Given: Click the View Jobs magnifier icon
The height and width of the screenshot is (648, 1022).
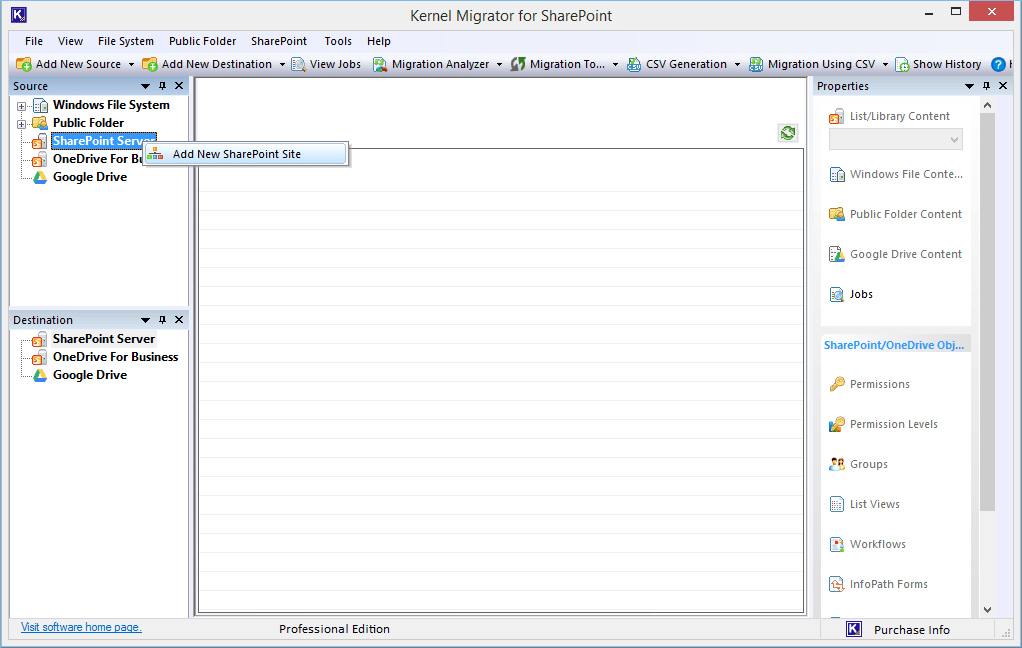Looking at the screenshot, I should point(298,64).
